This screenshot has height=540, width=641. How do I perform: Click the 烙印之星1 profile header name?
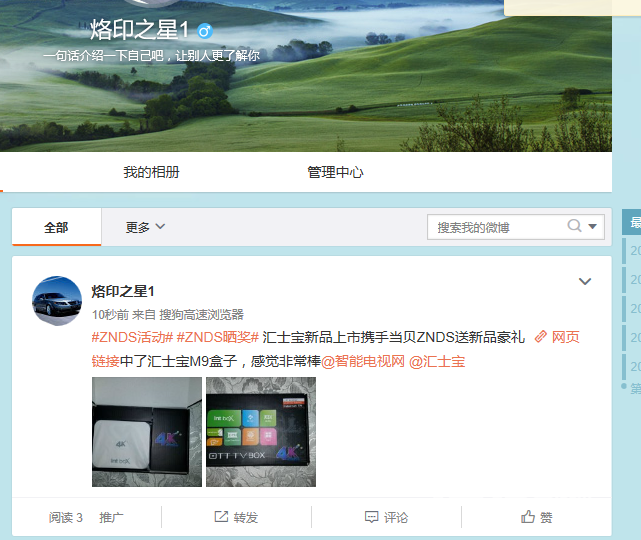coord(139,30)
